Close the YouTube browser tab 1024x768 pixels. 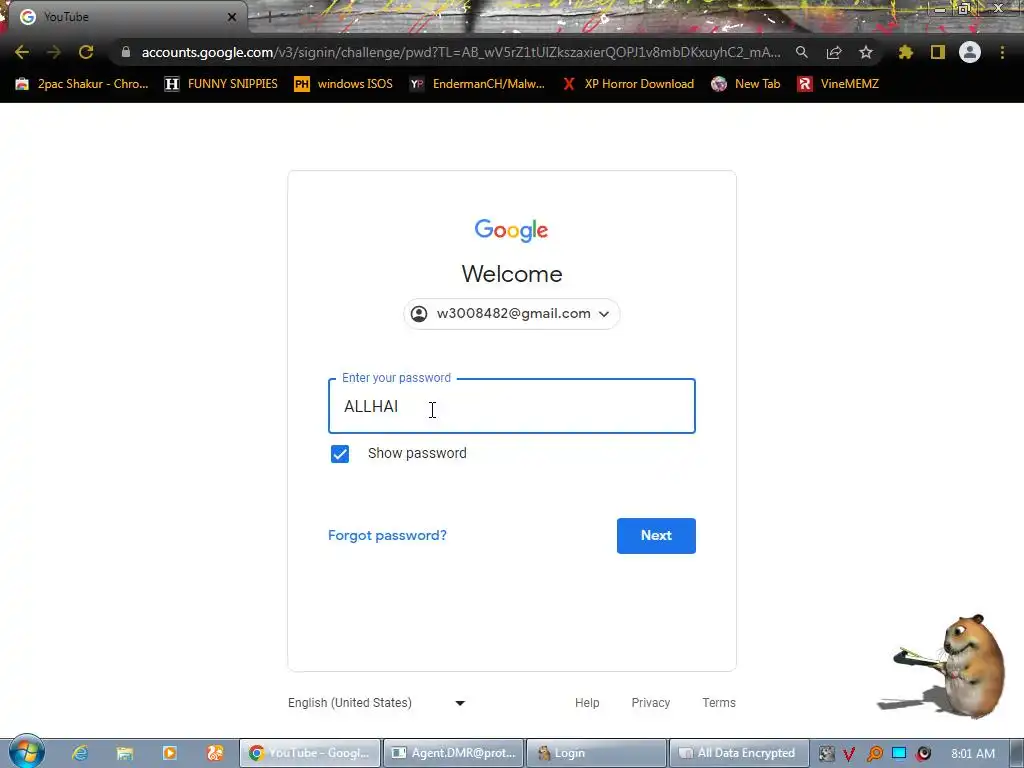click(232, 17)
